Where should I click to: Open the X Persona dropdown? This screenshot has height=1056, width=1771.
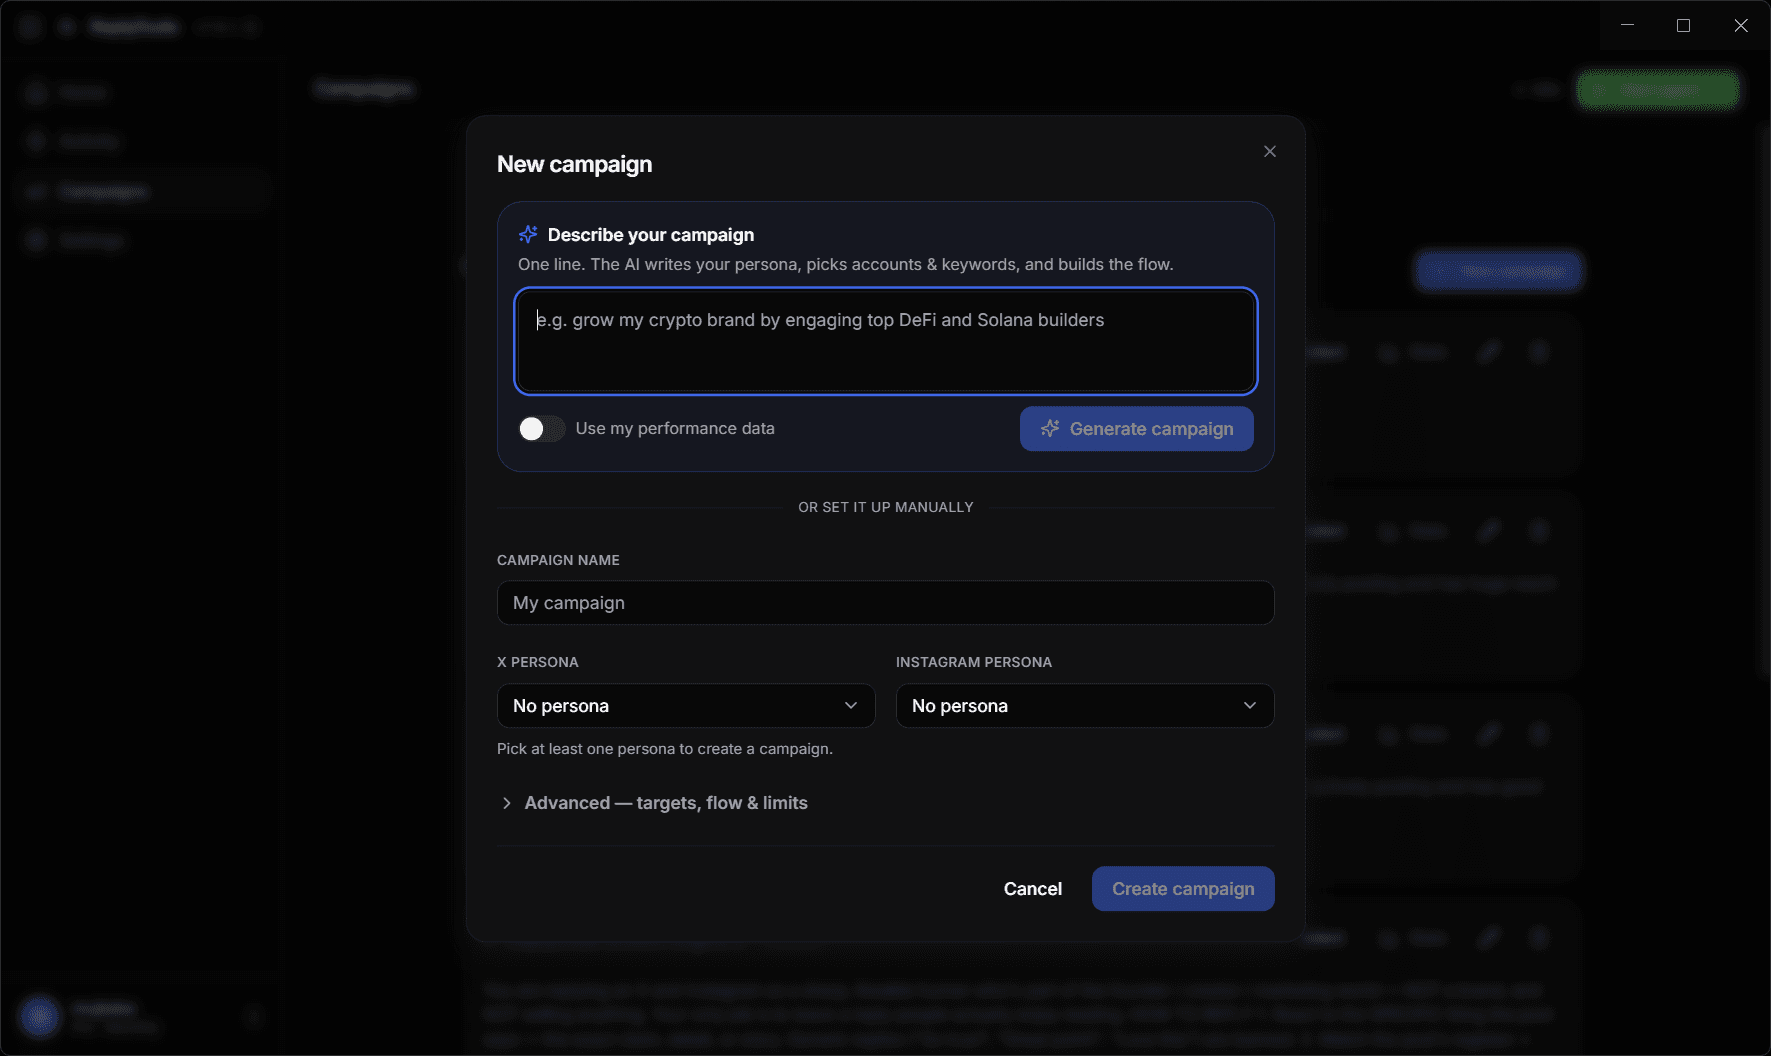(686, 706)
